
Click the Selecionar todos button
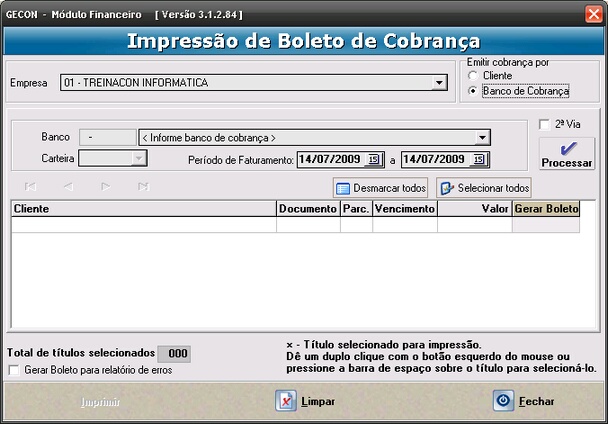pyautogui.click(x=484, y=188)
